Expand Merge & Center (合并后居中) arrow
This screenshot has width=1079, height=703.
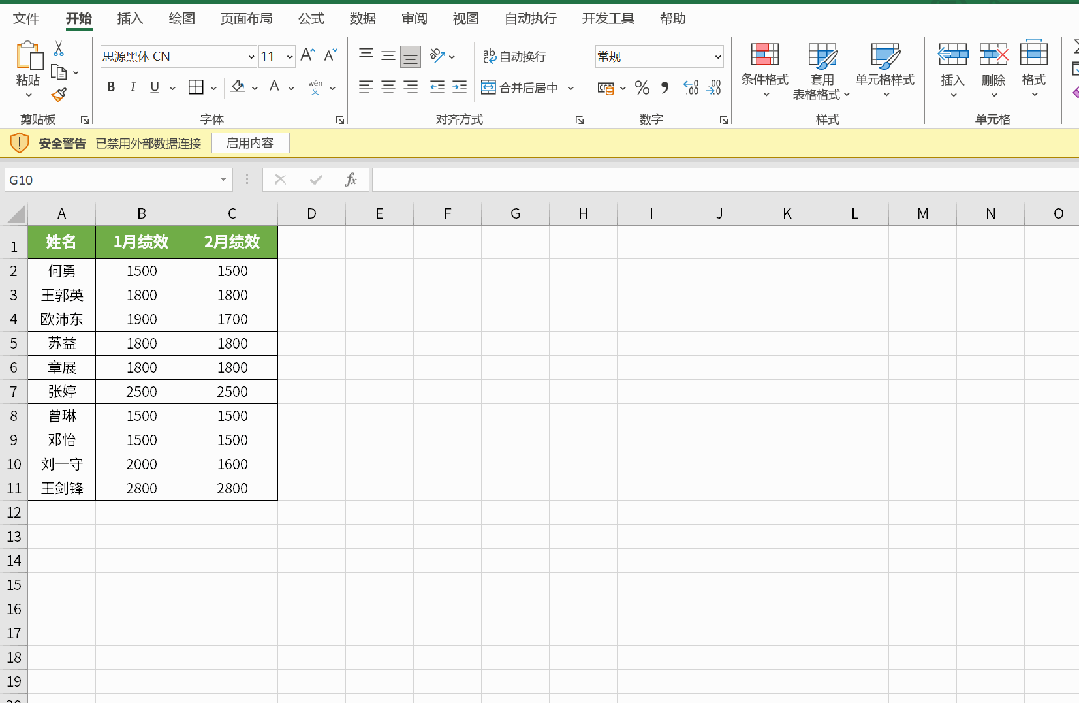coord(570,87)
